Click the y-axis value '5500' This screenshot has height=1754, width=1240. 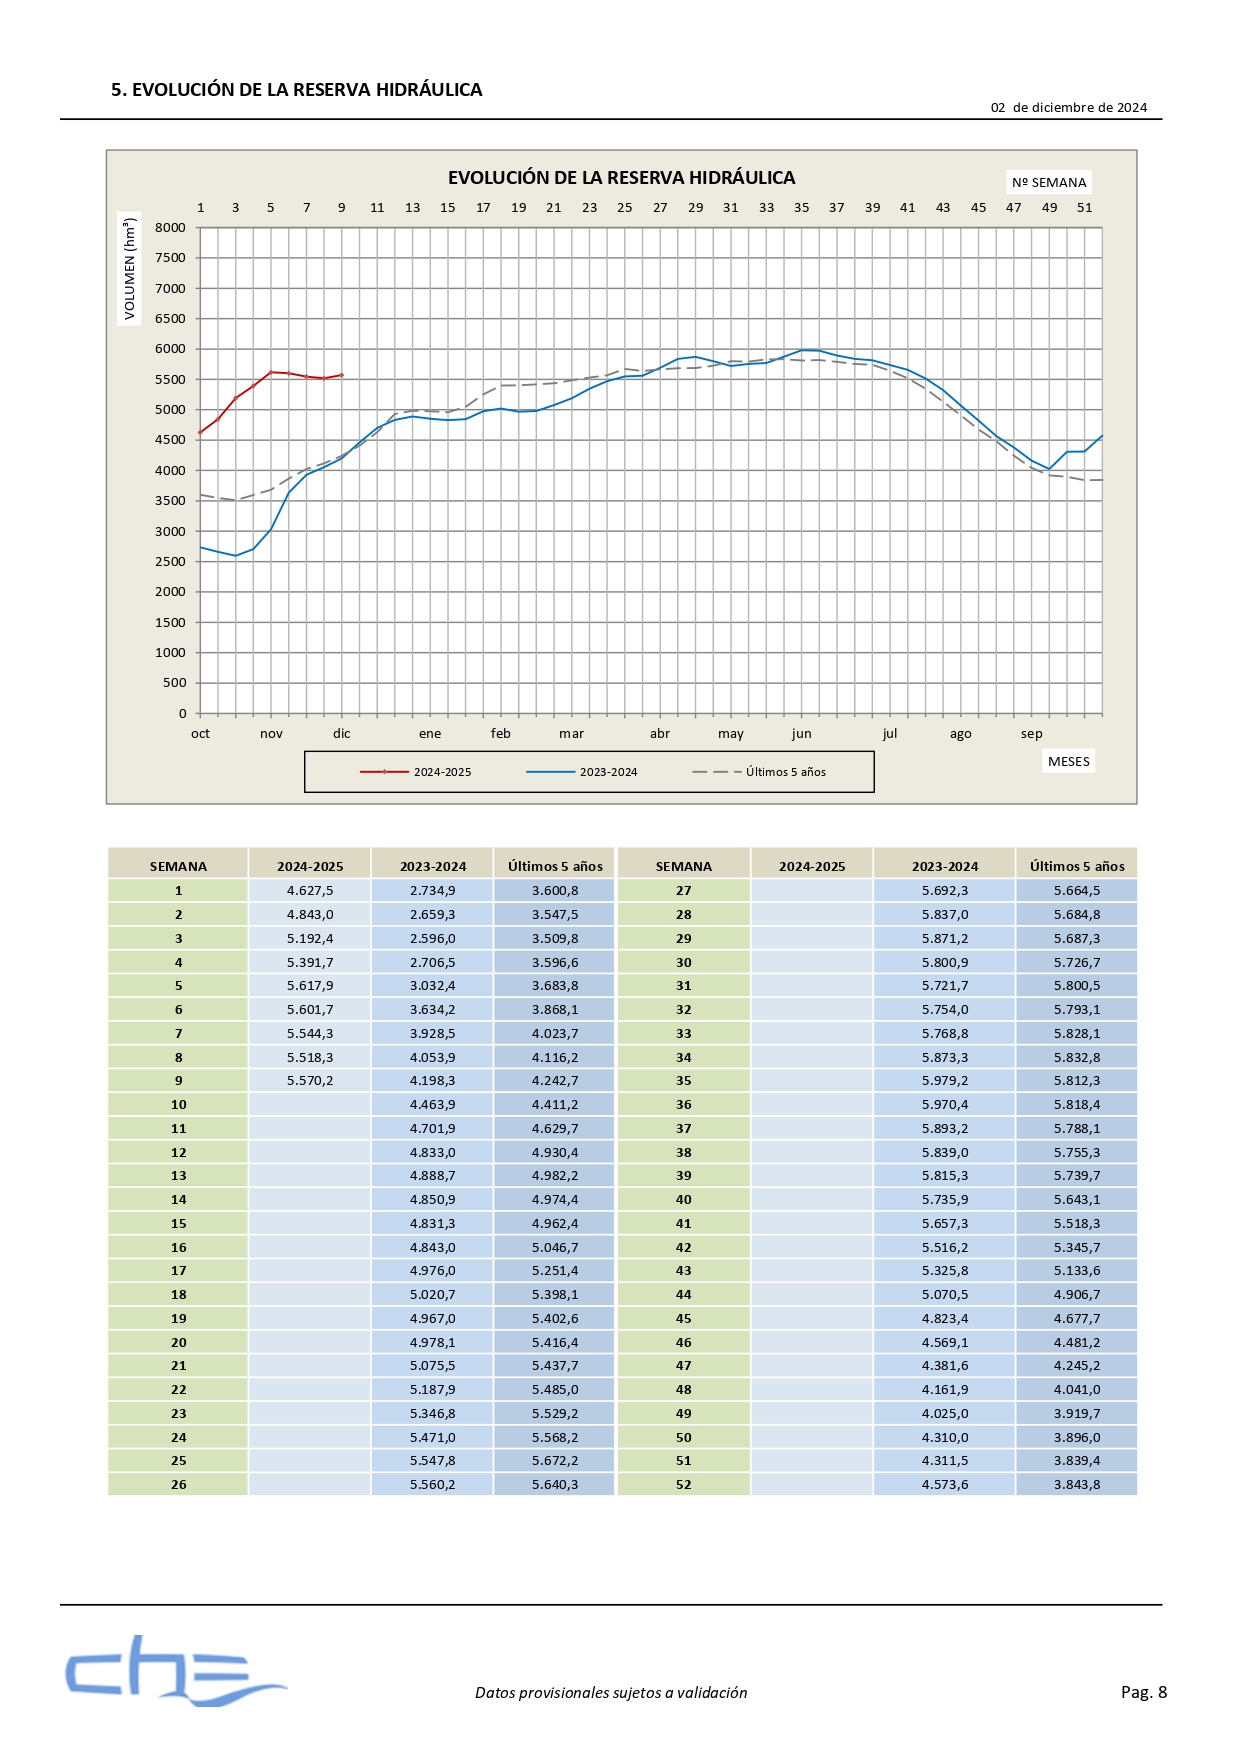coord(170,380)
